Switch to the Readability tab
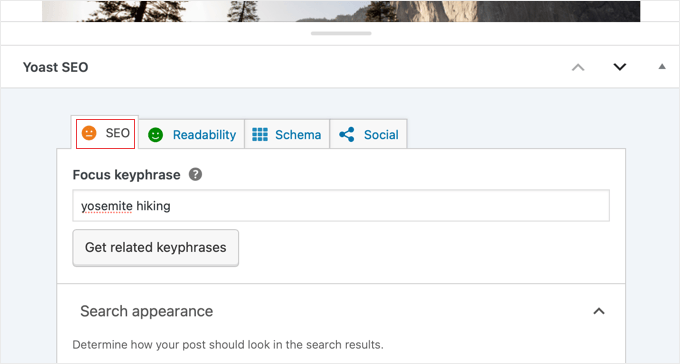The image size is (680, 364). coord(192,134)
